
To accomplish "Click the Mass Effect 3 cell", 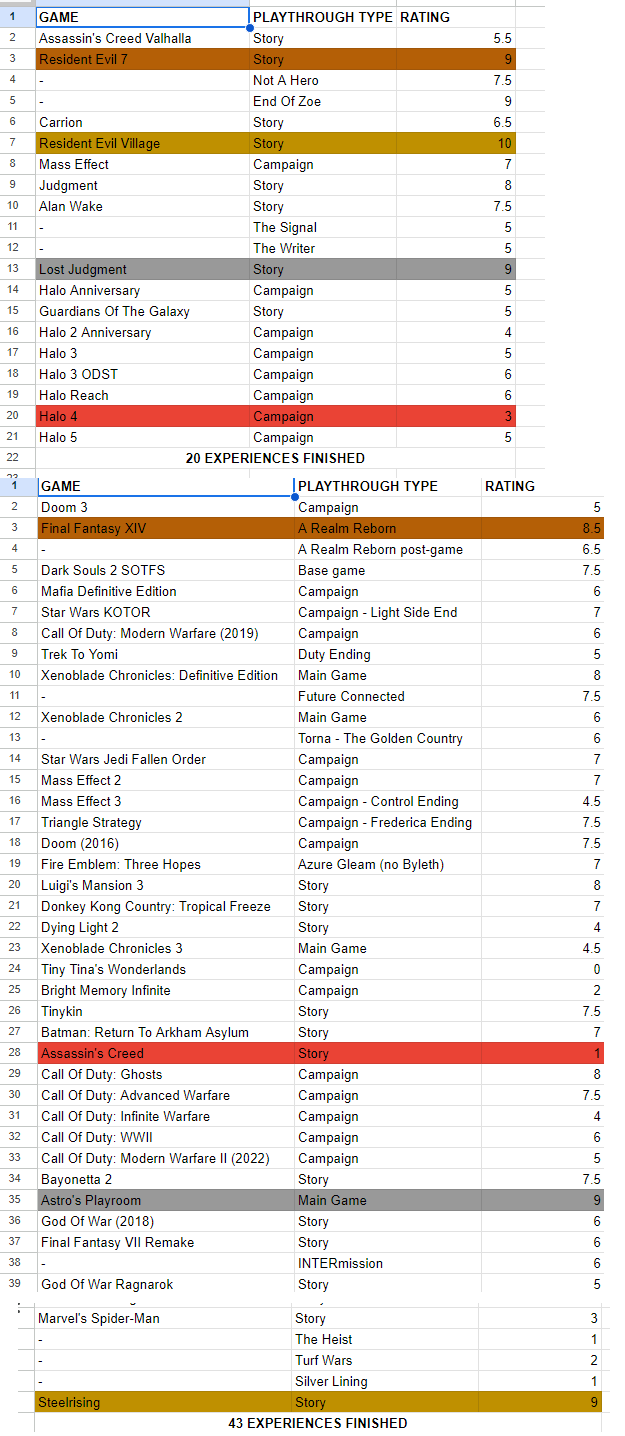I will point(165,801).
